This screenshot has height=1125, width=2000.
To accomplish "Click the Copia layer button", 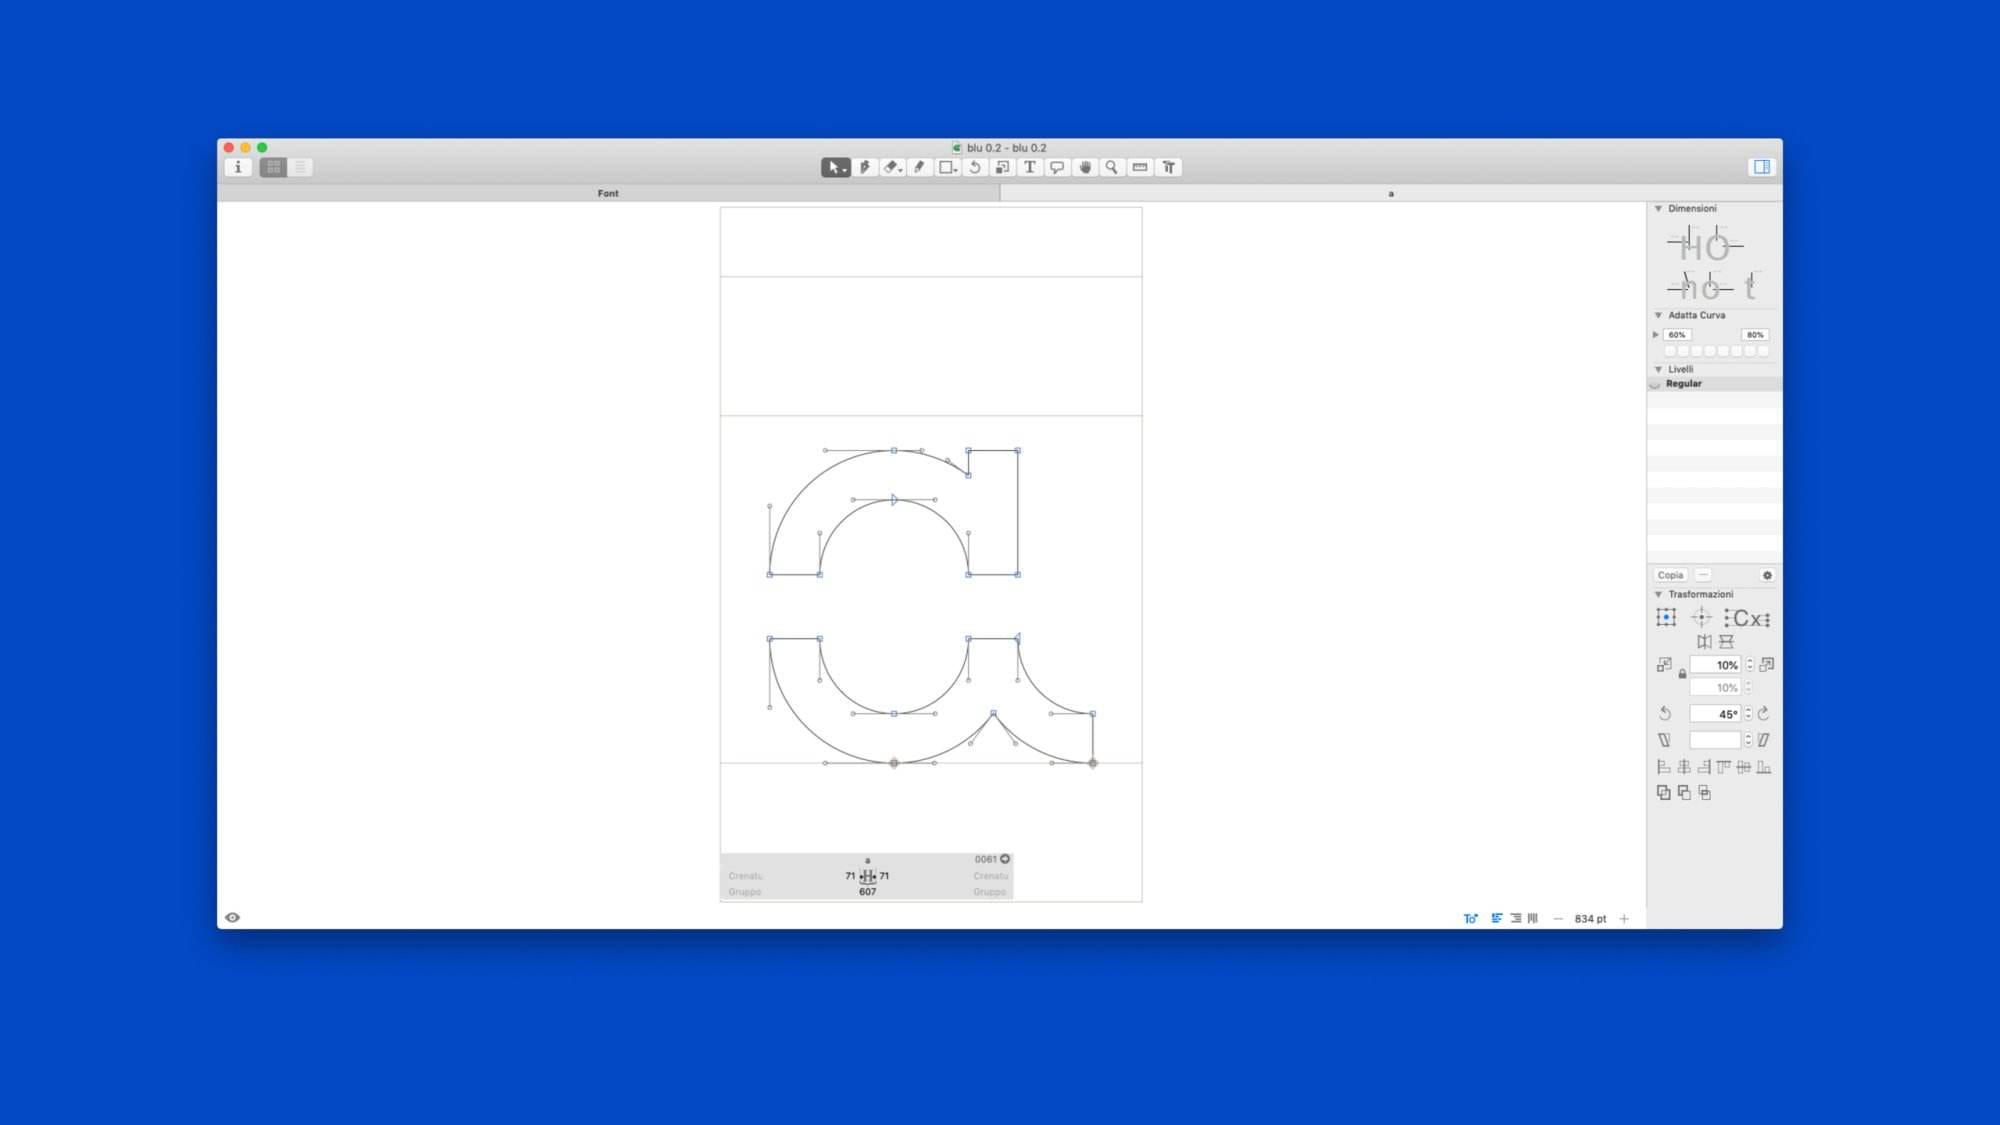I will click(x=1671, y=576).
